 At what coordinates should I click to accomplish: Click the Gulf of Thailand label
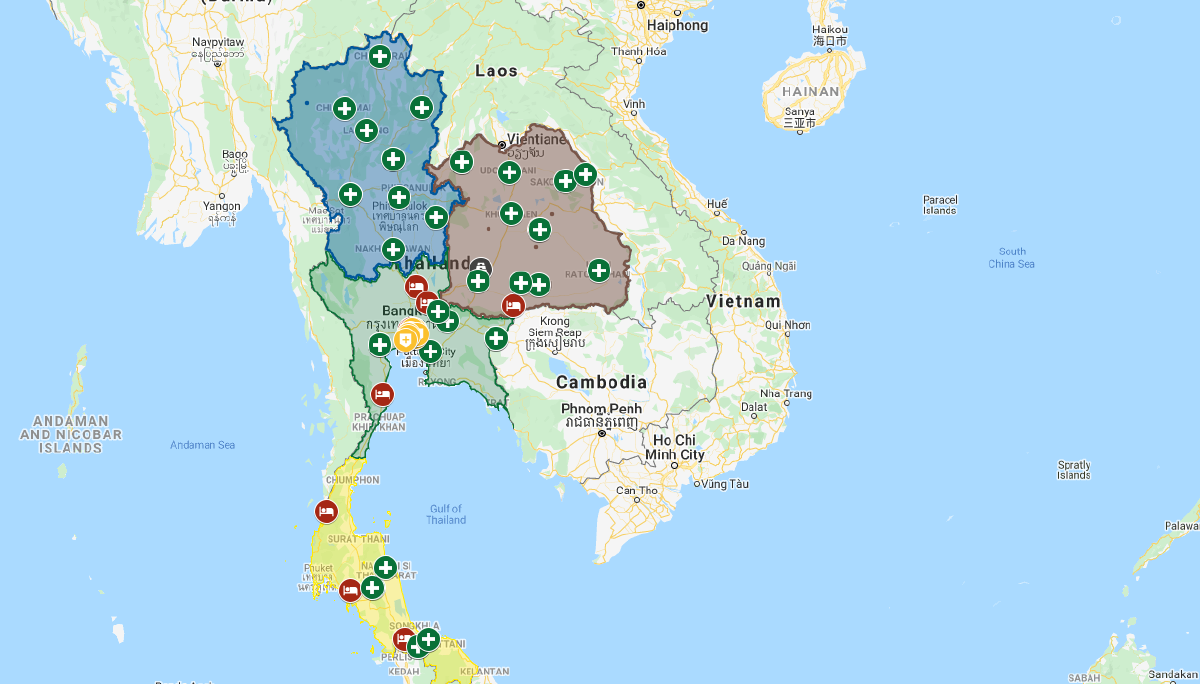[446, 514]
